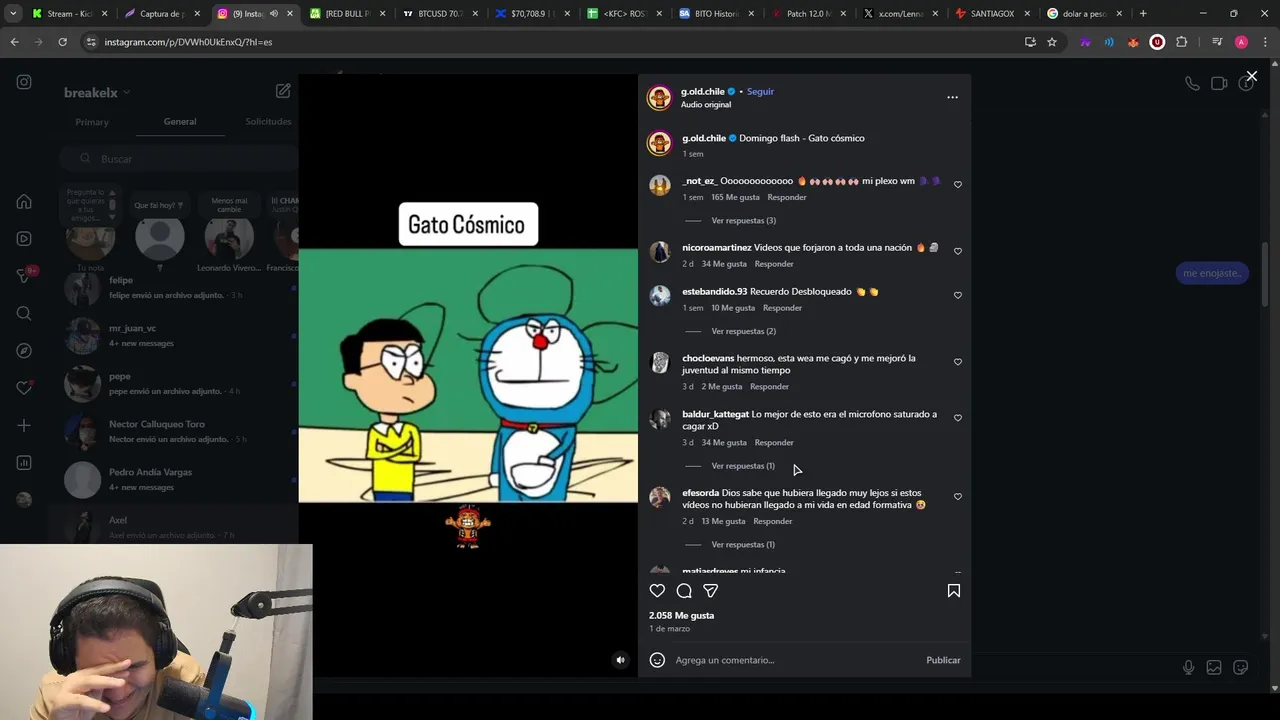Go back in browser history
The image size is (1280, 720).
[14, 42]
